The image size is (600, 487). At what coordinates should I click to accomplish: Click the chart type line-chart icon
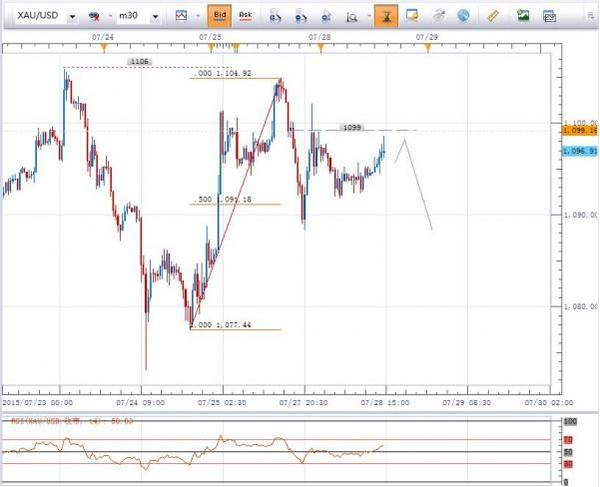(x=180, y=16)
